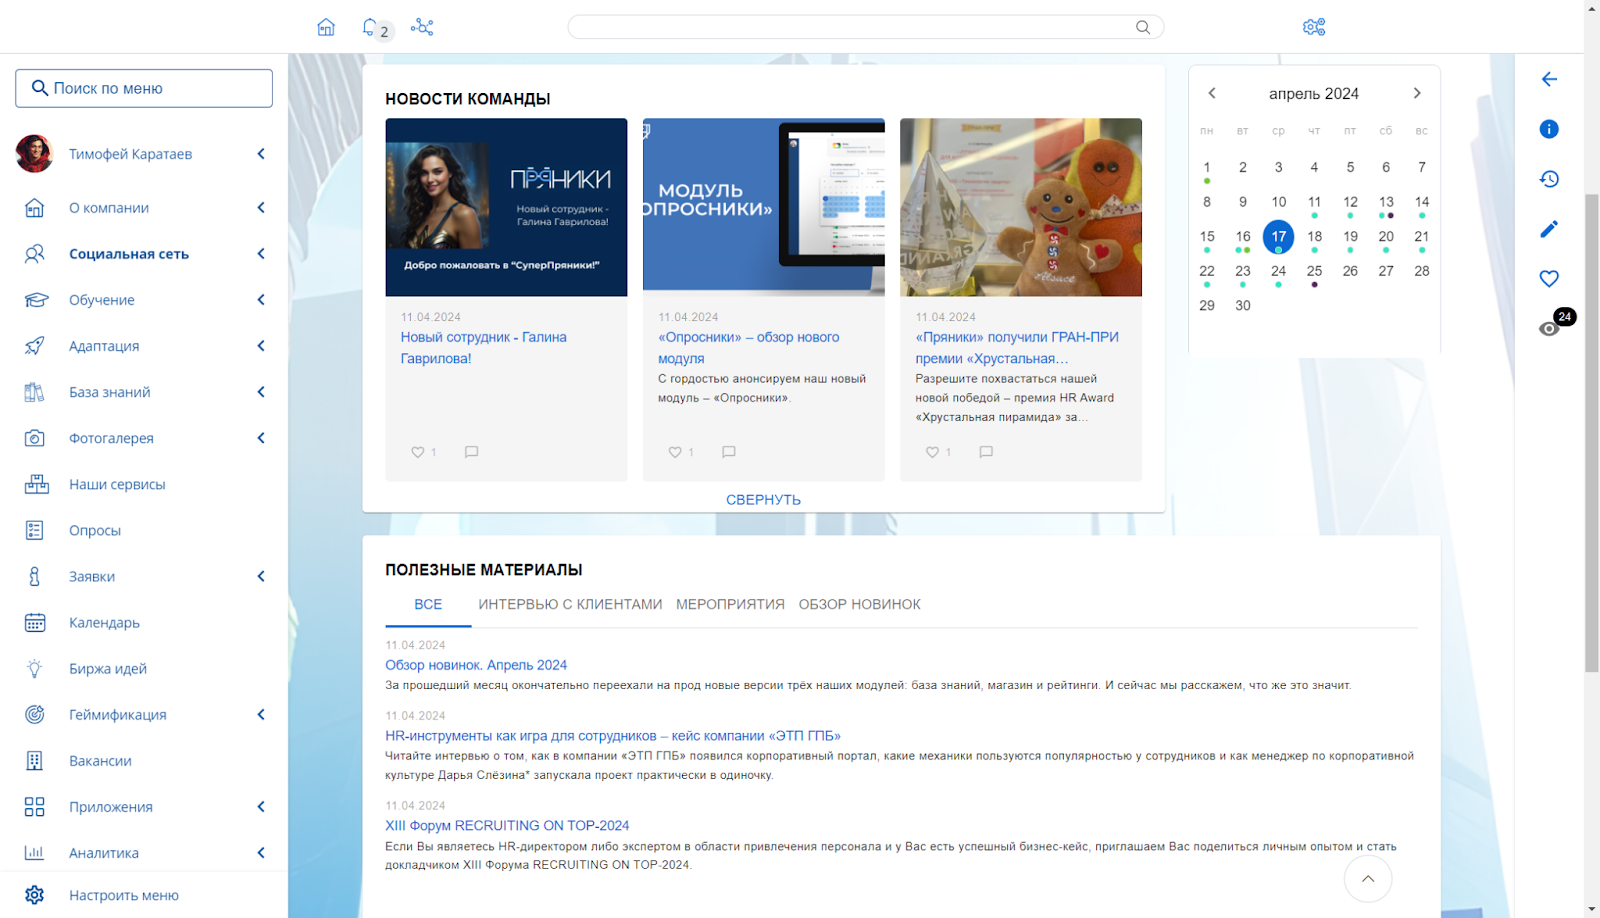Open the Обзор новинок. Апрель 2024 article
This screenshot has width=1600, height=918.
point(476,665)
